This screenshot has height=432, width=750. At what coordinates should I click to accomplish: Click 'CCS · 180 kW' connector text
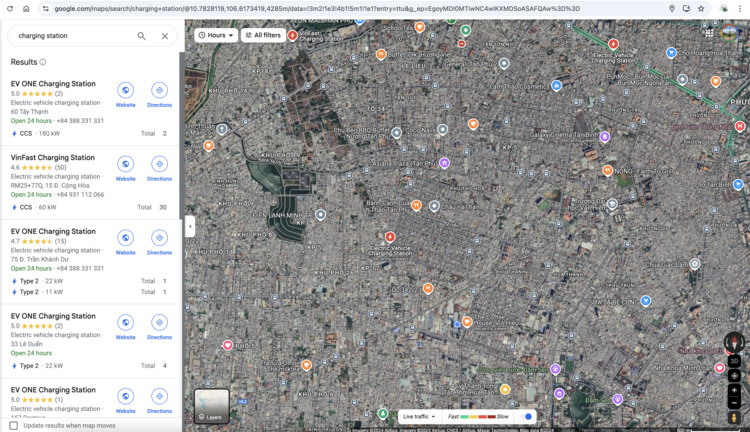pos(40,133)
